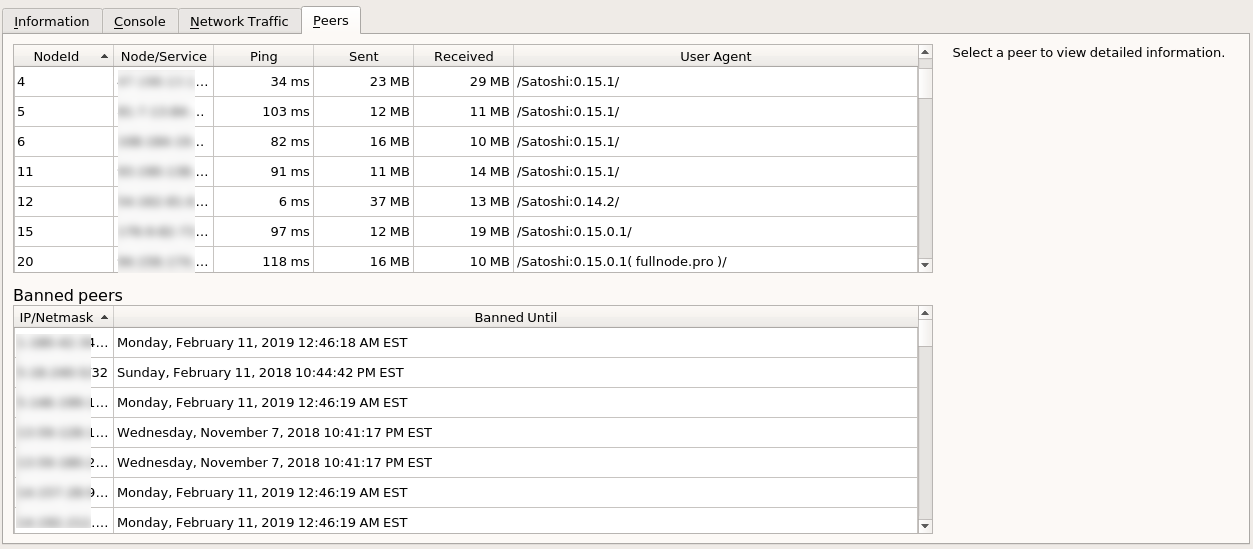Image resolution: width=1253 pixels, height=549 pixels.
Task: Open the Console tab
Action: coord(139,21)
